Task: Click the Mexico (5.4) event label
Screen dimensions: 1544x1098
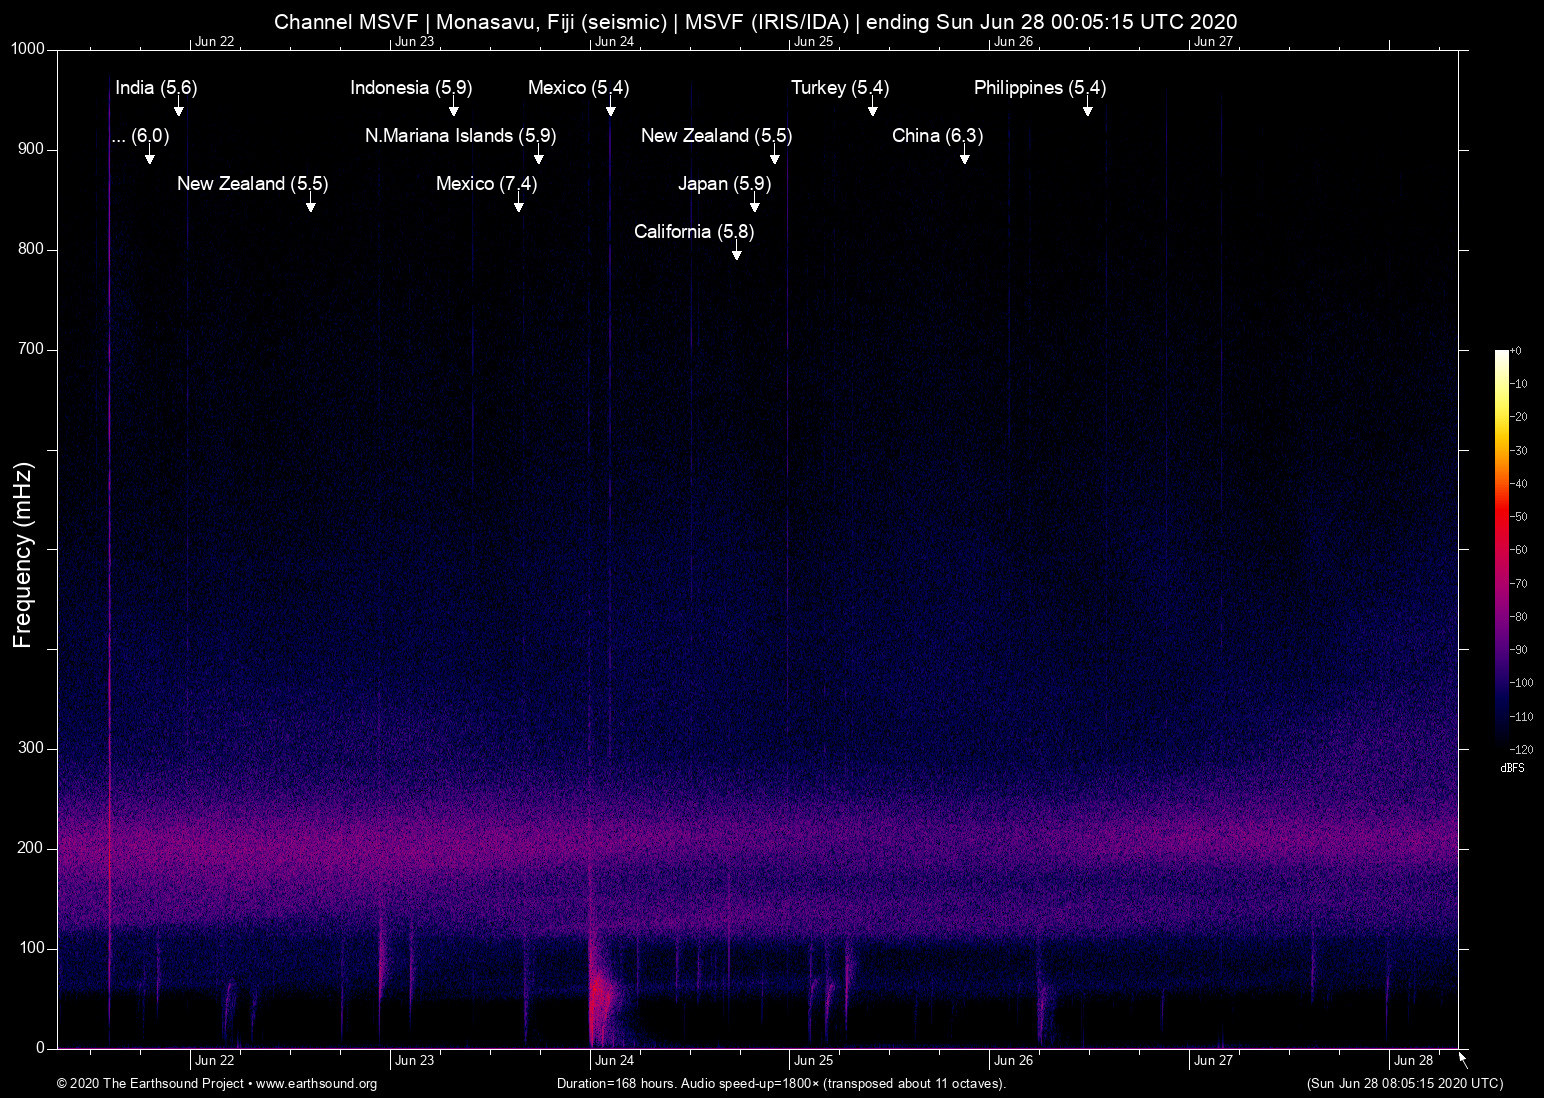Action: [578, 88]
